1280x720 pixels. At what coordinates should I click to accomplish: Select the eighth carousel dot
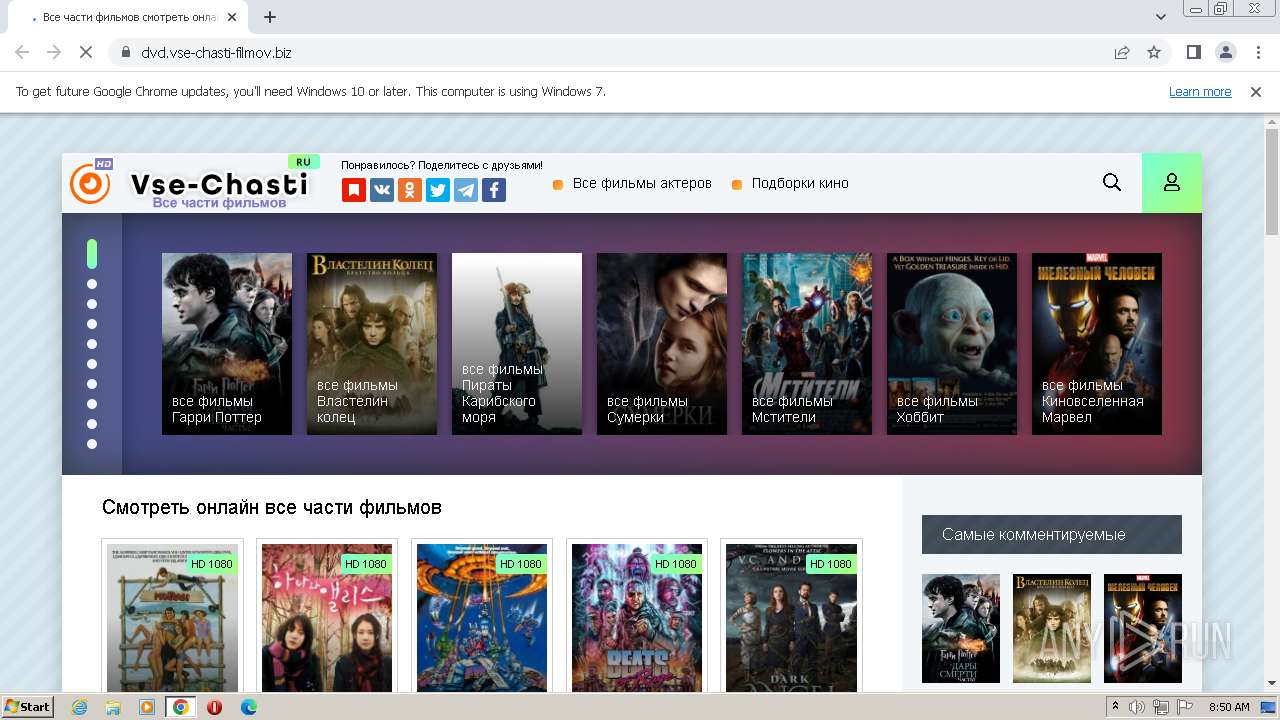coord(92,404)
